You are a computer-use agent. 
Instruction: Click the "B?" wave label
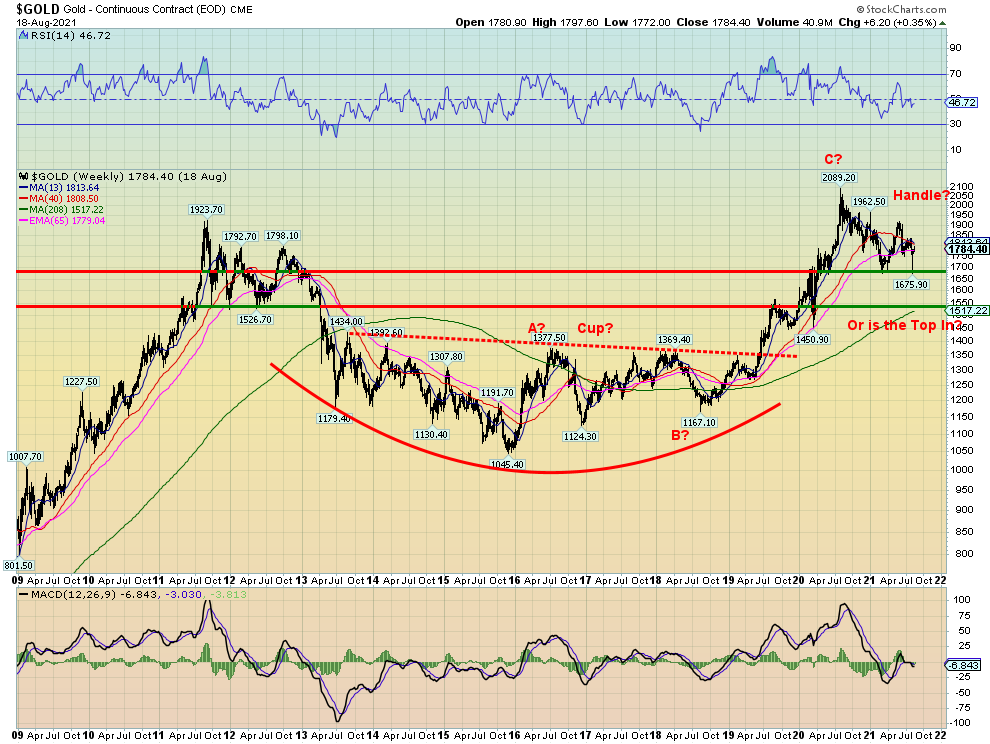click(680, 435)
